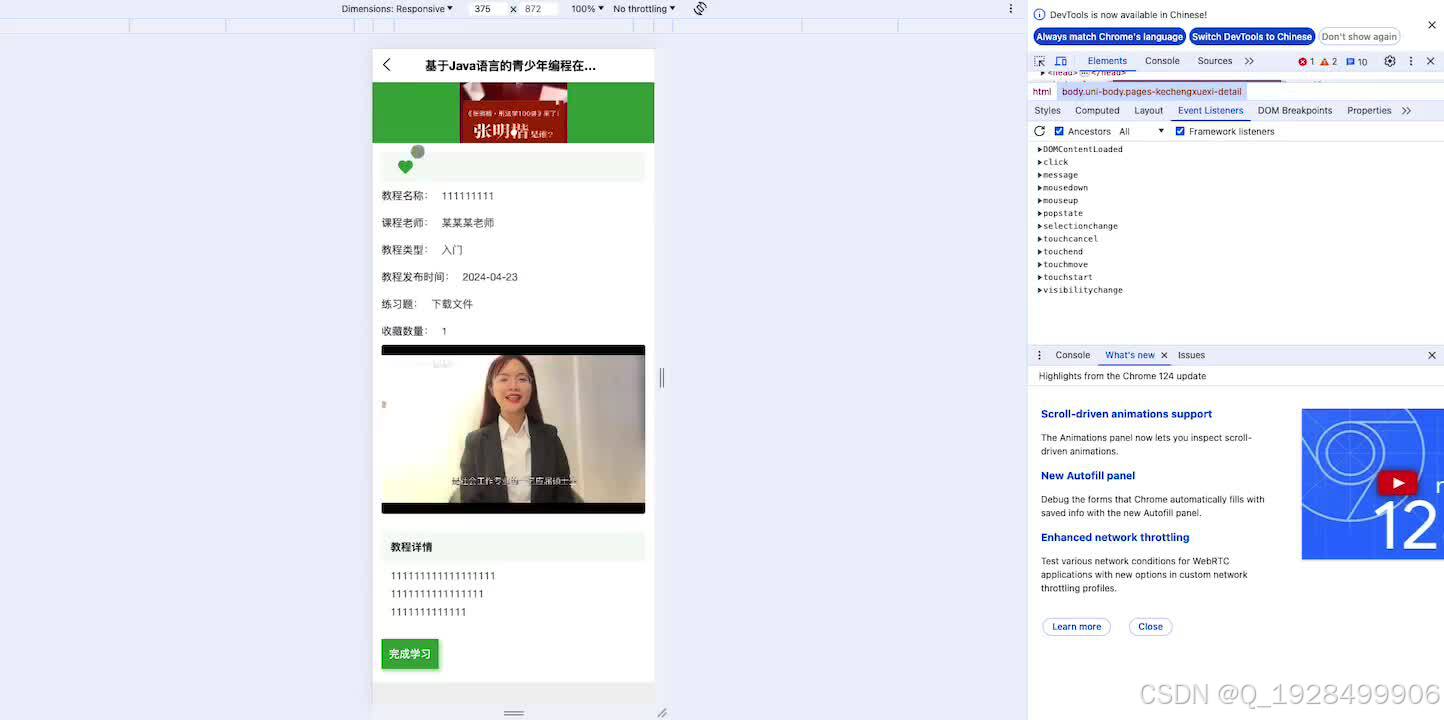Image resolution: width=1444 pixels, height=720 pixels.
Task: Open Scroll-driven animations support link
Action: 1126,414
